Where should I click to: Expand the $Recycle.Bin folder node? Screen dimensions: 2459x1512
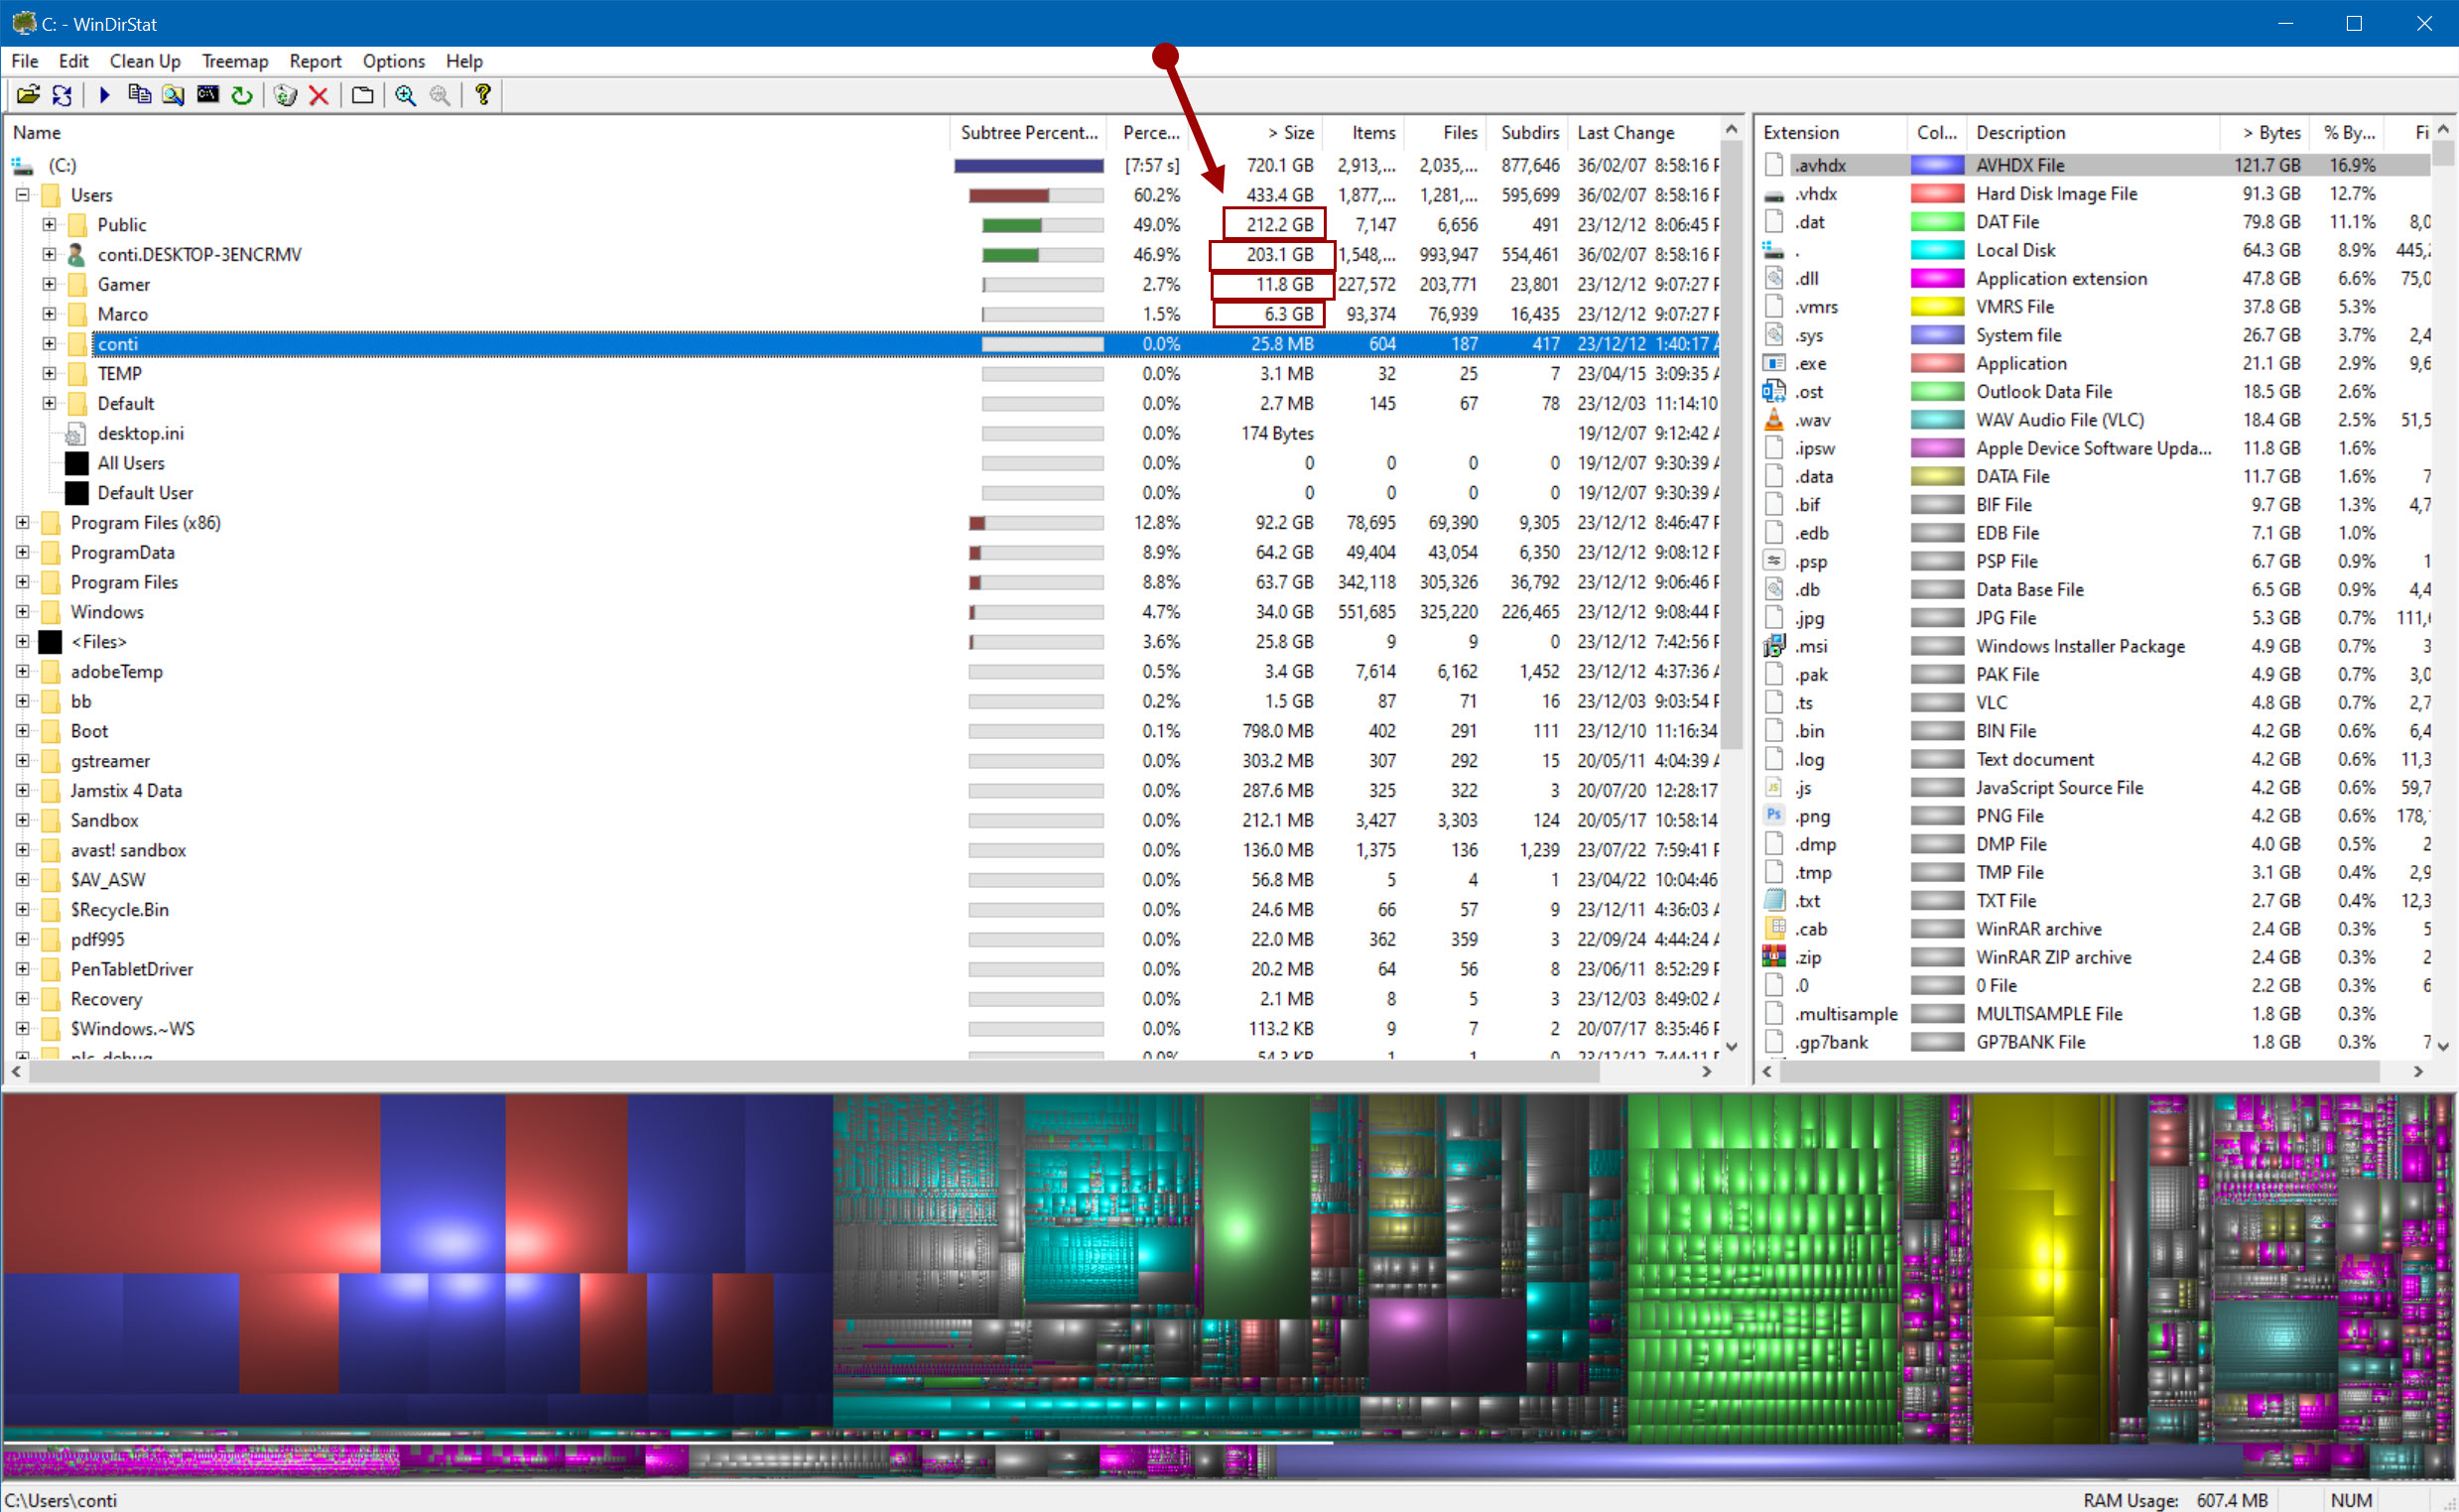[22, 909]
